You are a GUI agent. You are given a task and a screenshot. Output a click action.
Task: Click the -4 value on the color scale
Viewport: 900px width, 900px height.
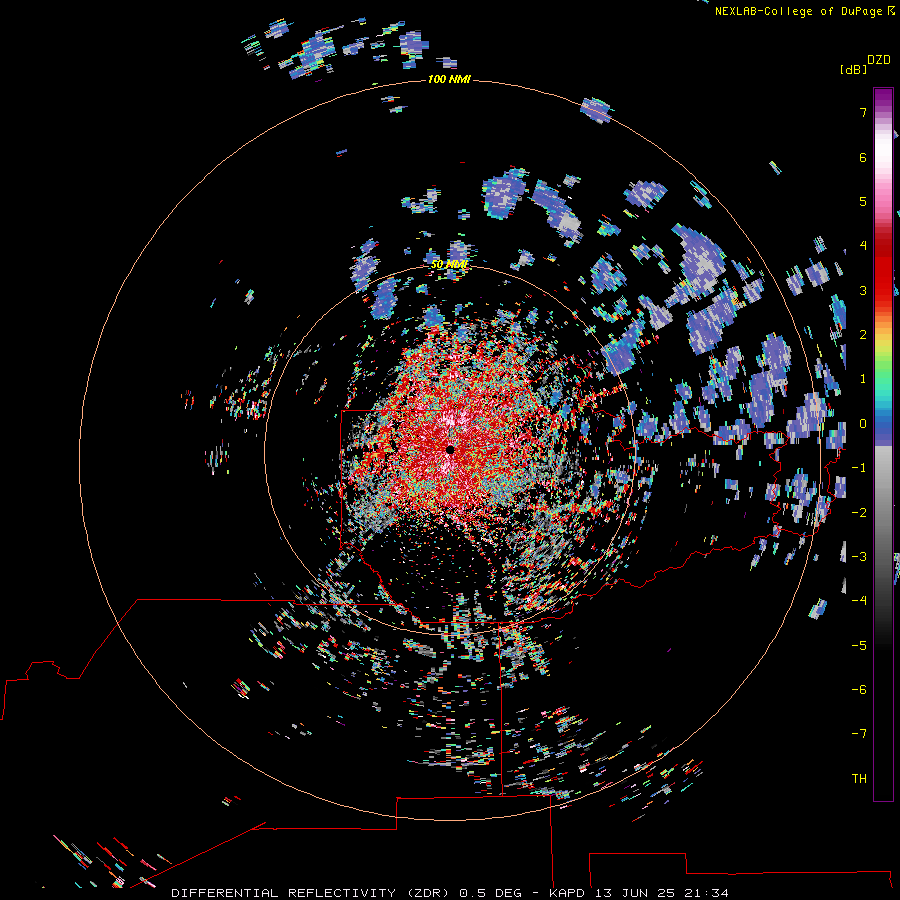click(x=859, y=600)
